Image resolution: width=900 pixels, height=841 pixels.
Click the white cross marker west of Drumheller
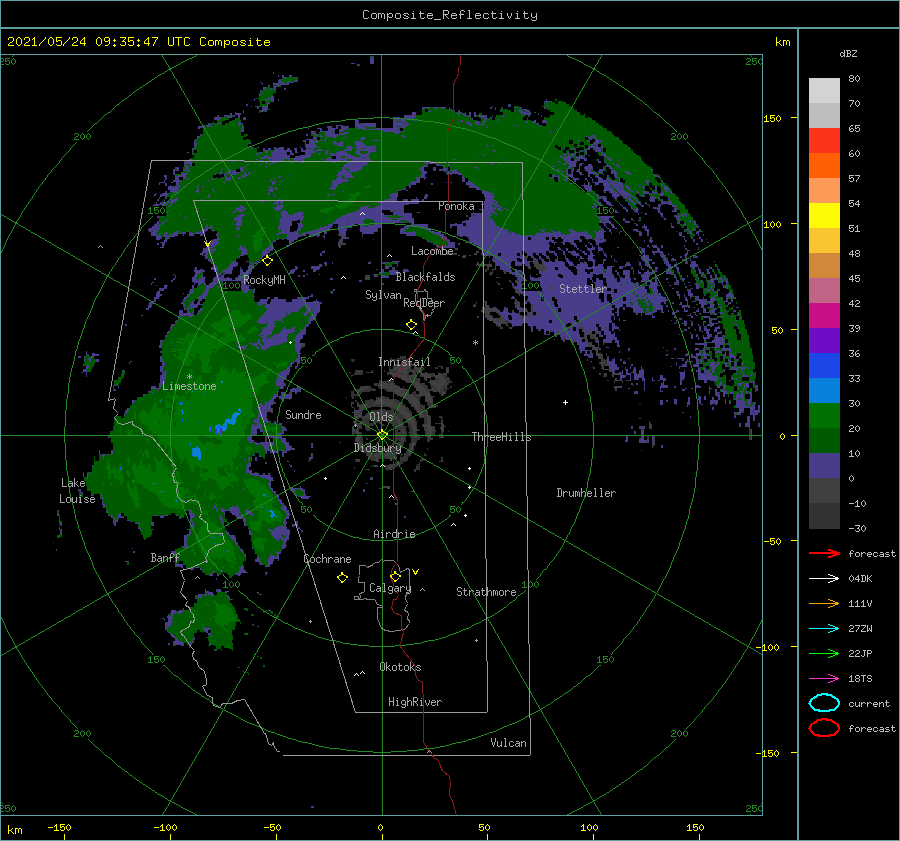[565, 402]
